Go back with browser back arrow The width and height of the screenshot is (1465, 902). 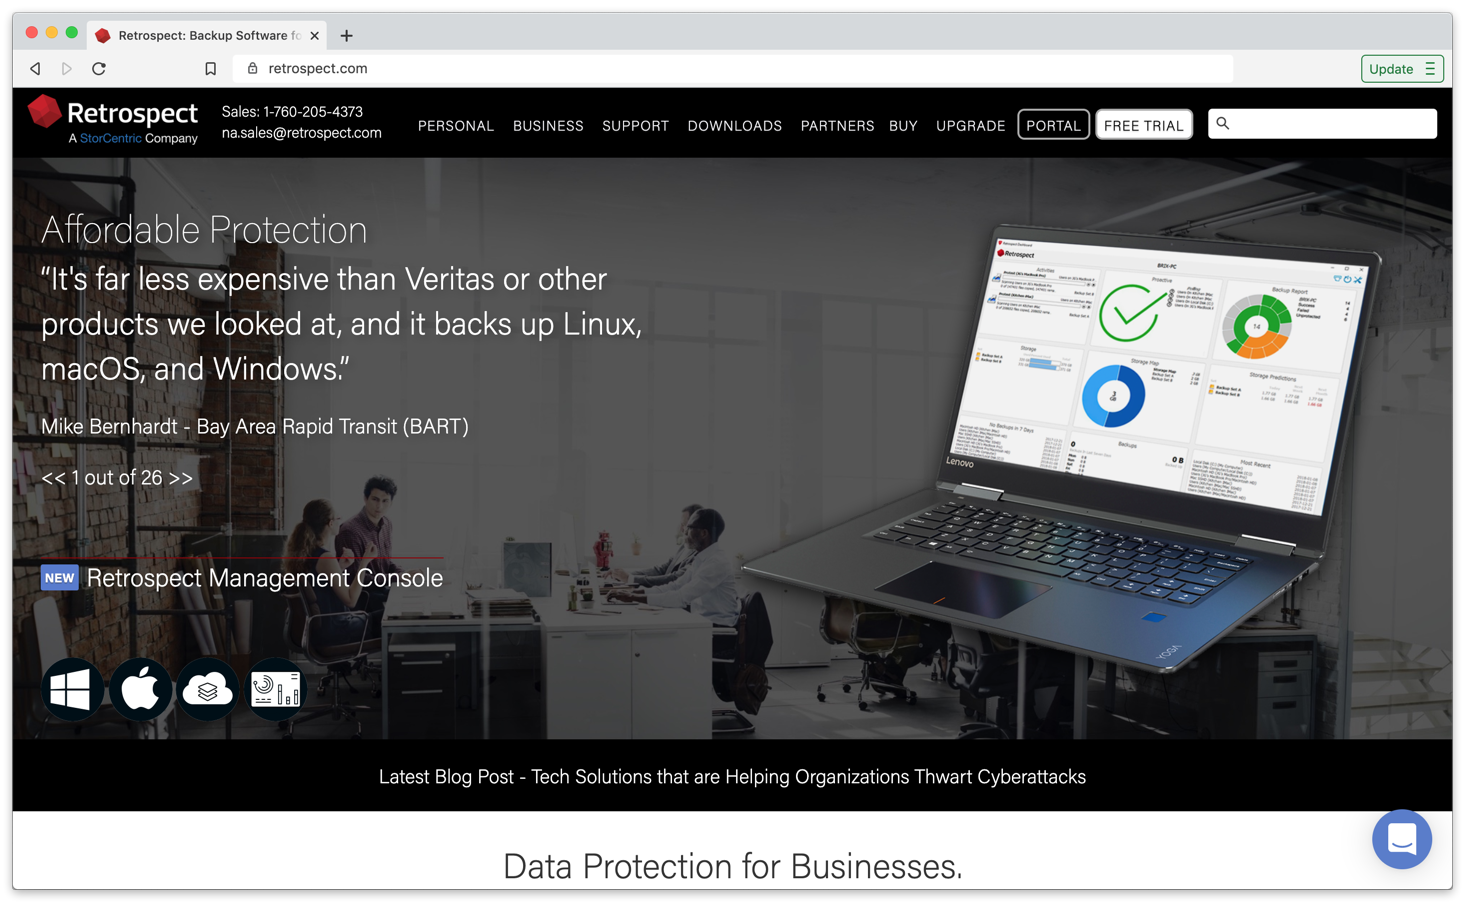pyautogui.click(x=35, y=69)
